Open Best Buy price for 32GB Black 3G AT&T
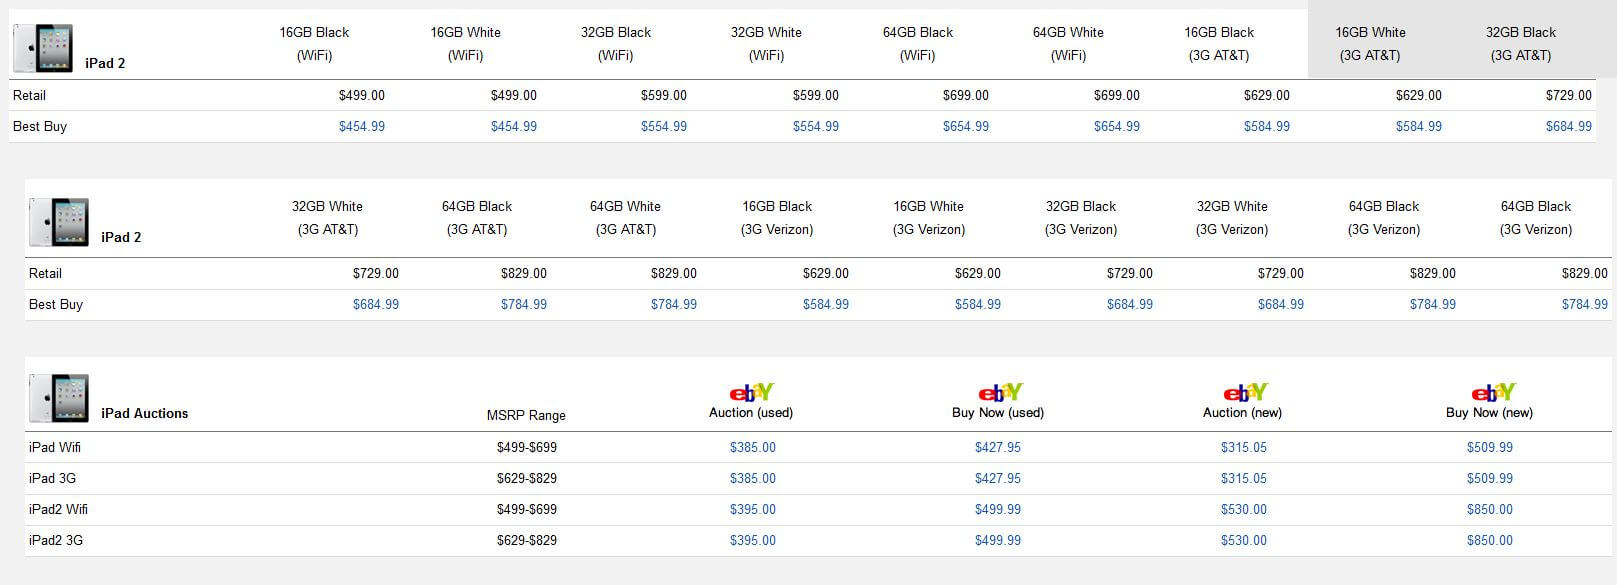 pyautogui.click(x=1569, y=127)
